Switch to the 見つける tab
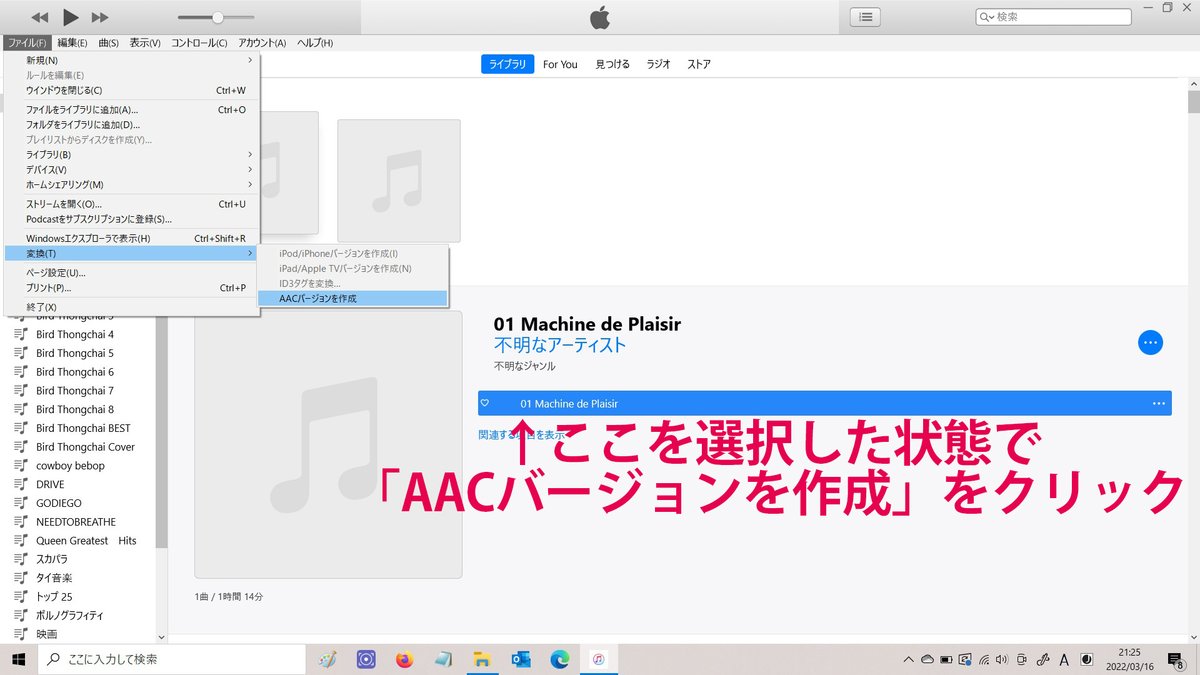This screenshot has width=1200, height=675. pyautogui.click(x=612, y=64)
